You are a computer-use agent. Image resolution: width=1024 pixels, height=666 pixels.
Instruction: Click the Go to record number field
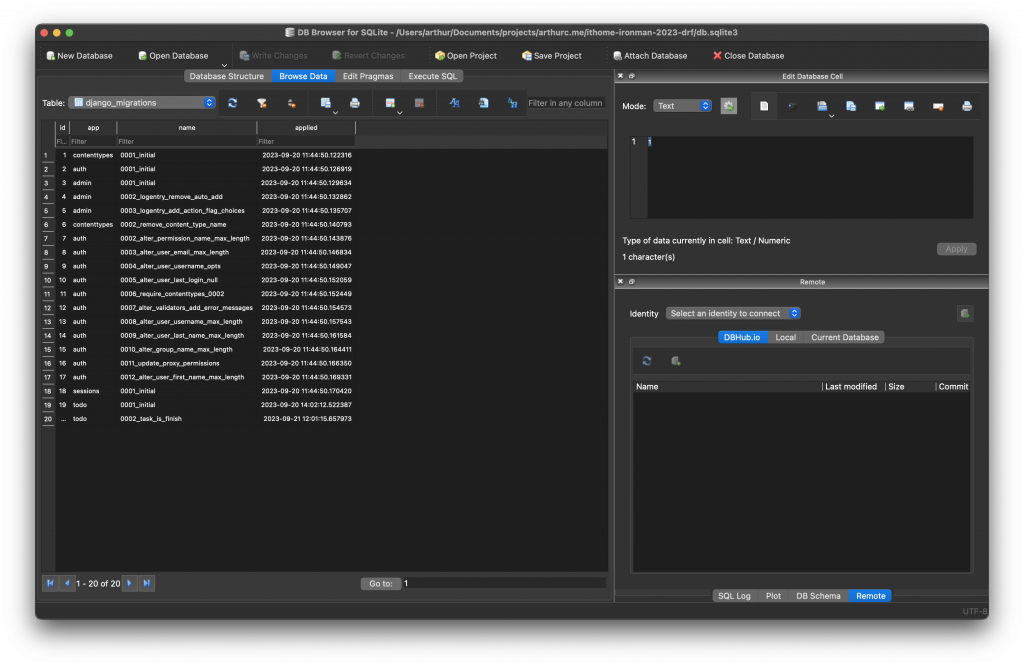pyautogui.click(x=504, y=584)
